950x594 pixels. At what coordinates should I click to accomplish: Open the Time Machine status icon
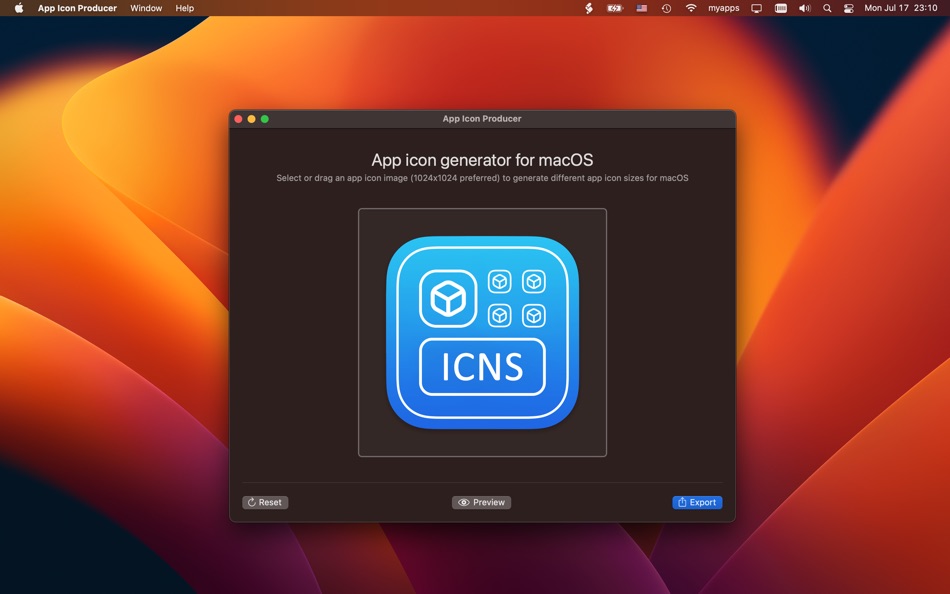[666, 8]
